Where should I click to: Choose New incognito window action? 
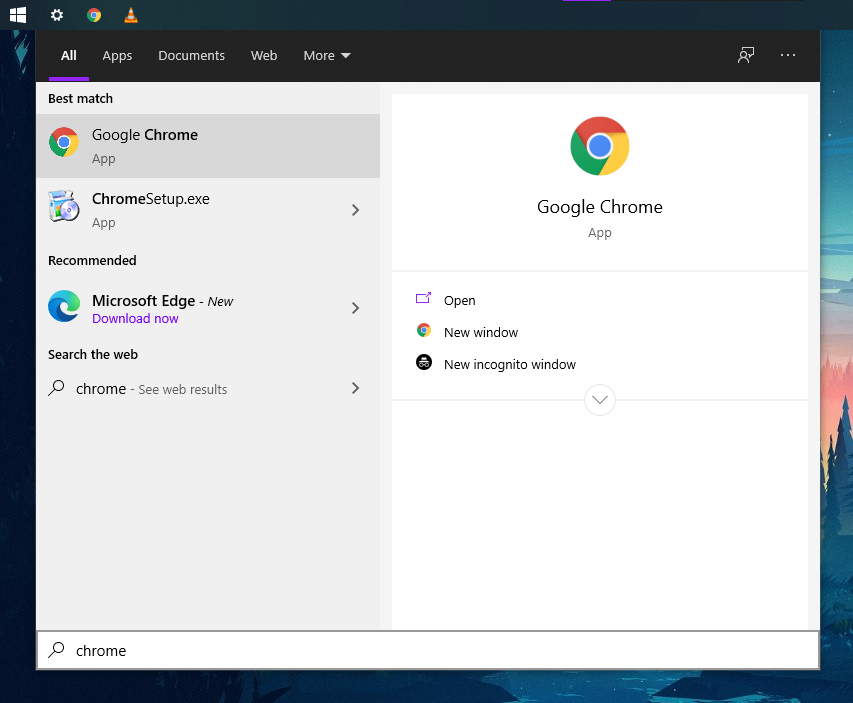510,365
